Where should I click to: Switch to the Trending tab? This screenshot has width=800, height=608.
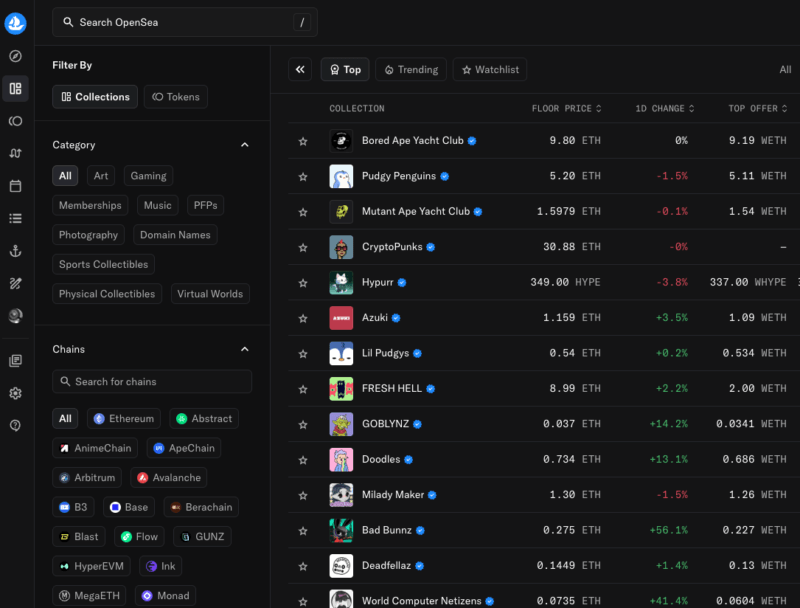pos(411,69)
